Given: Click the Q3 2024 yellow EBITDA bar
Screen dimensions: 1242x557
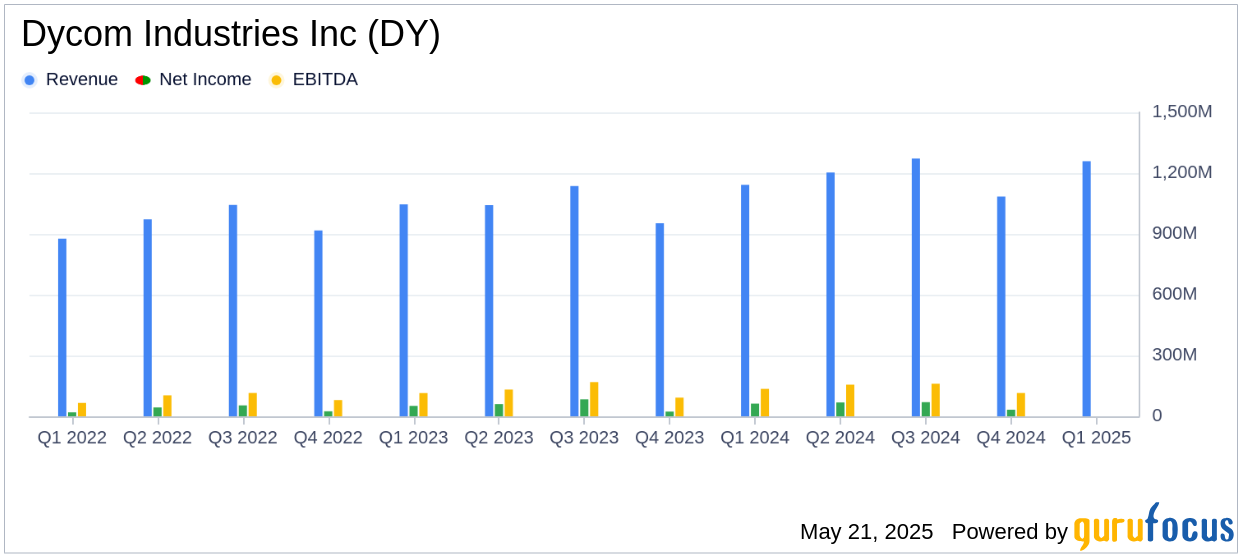Looking at the screenshot, I should point(936,400).
